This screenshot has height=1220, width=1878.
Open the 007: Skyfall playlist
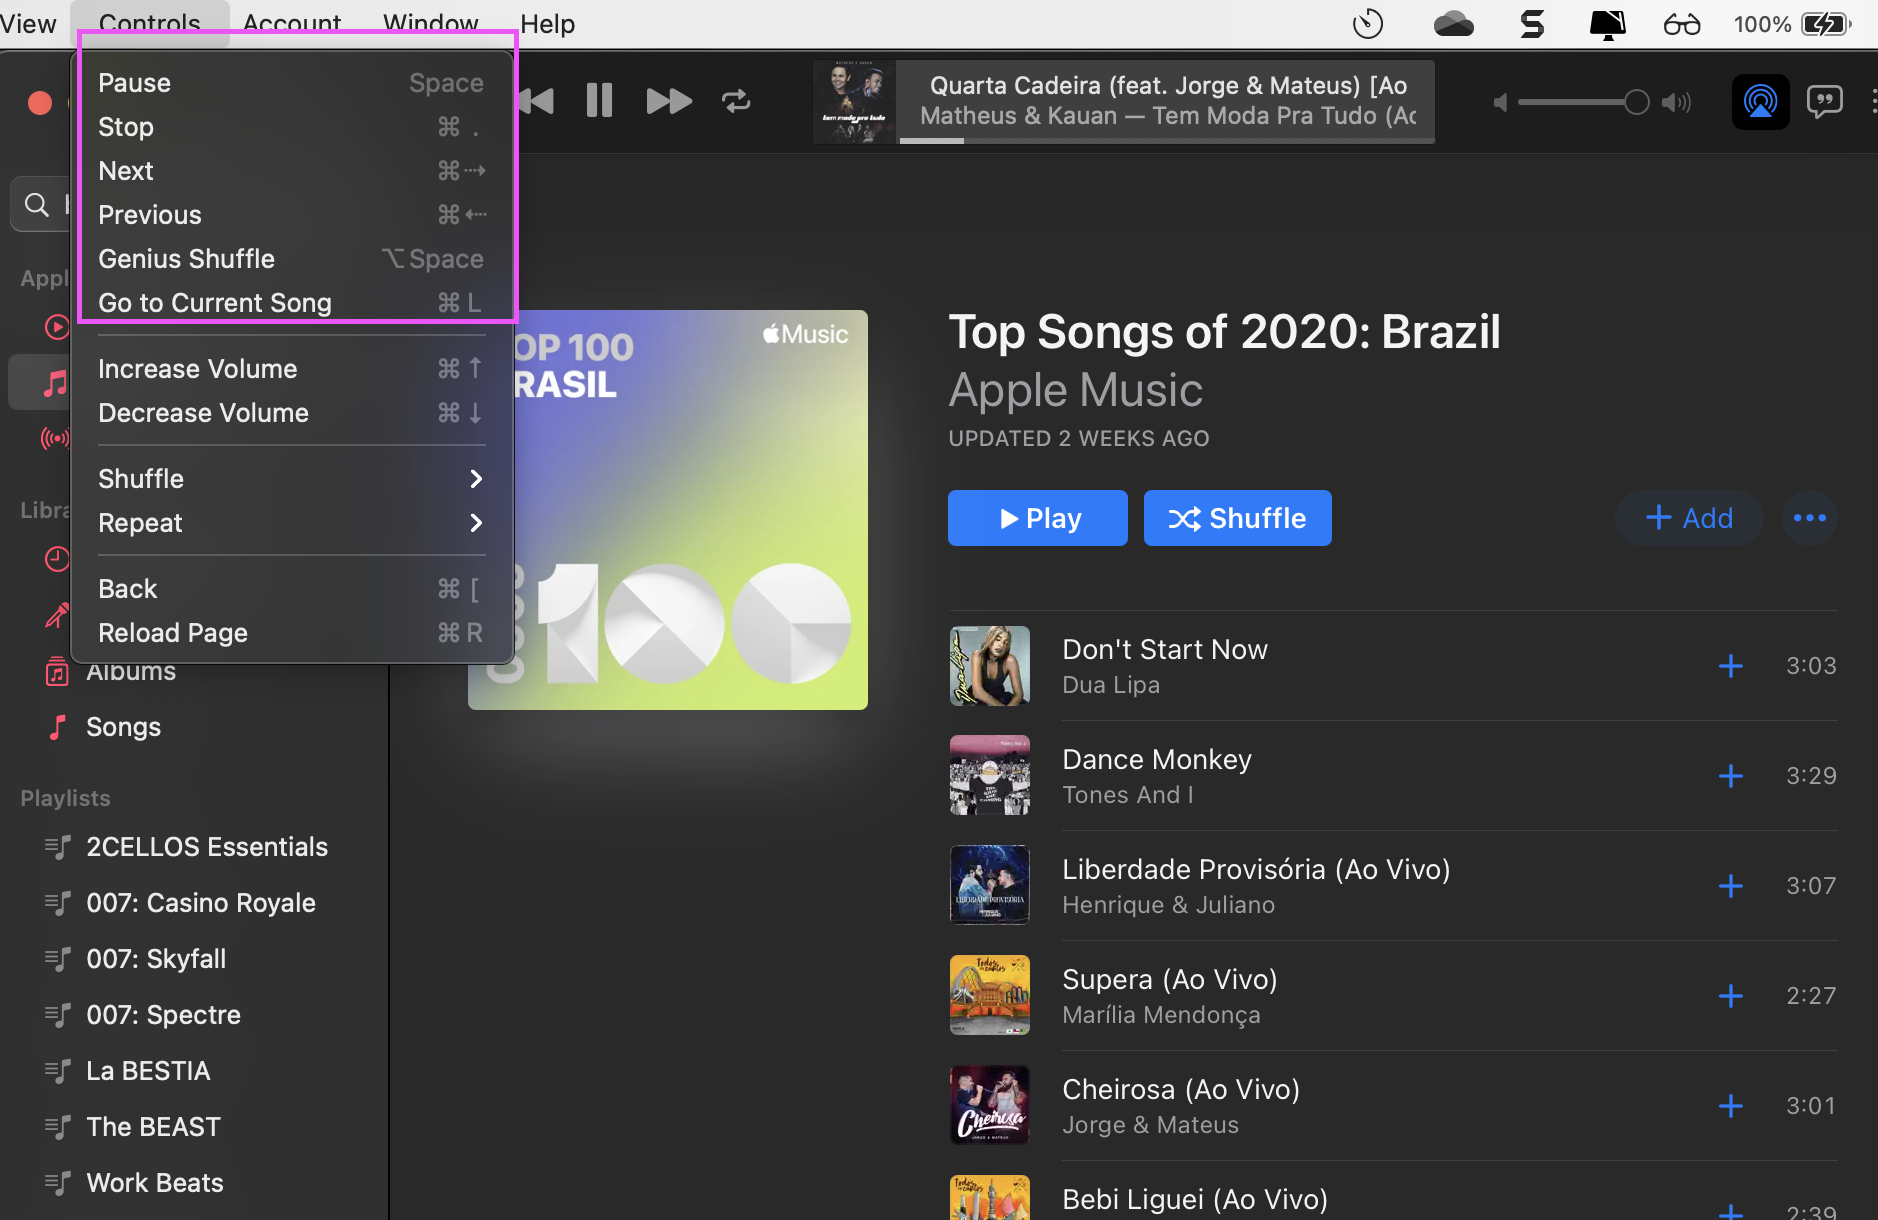156,959
